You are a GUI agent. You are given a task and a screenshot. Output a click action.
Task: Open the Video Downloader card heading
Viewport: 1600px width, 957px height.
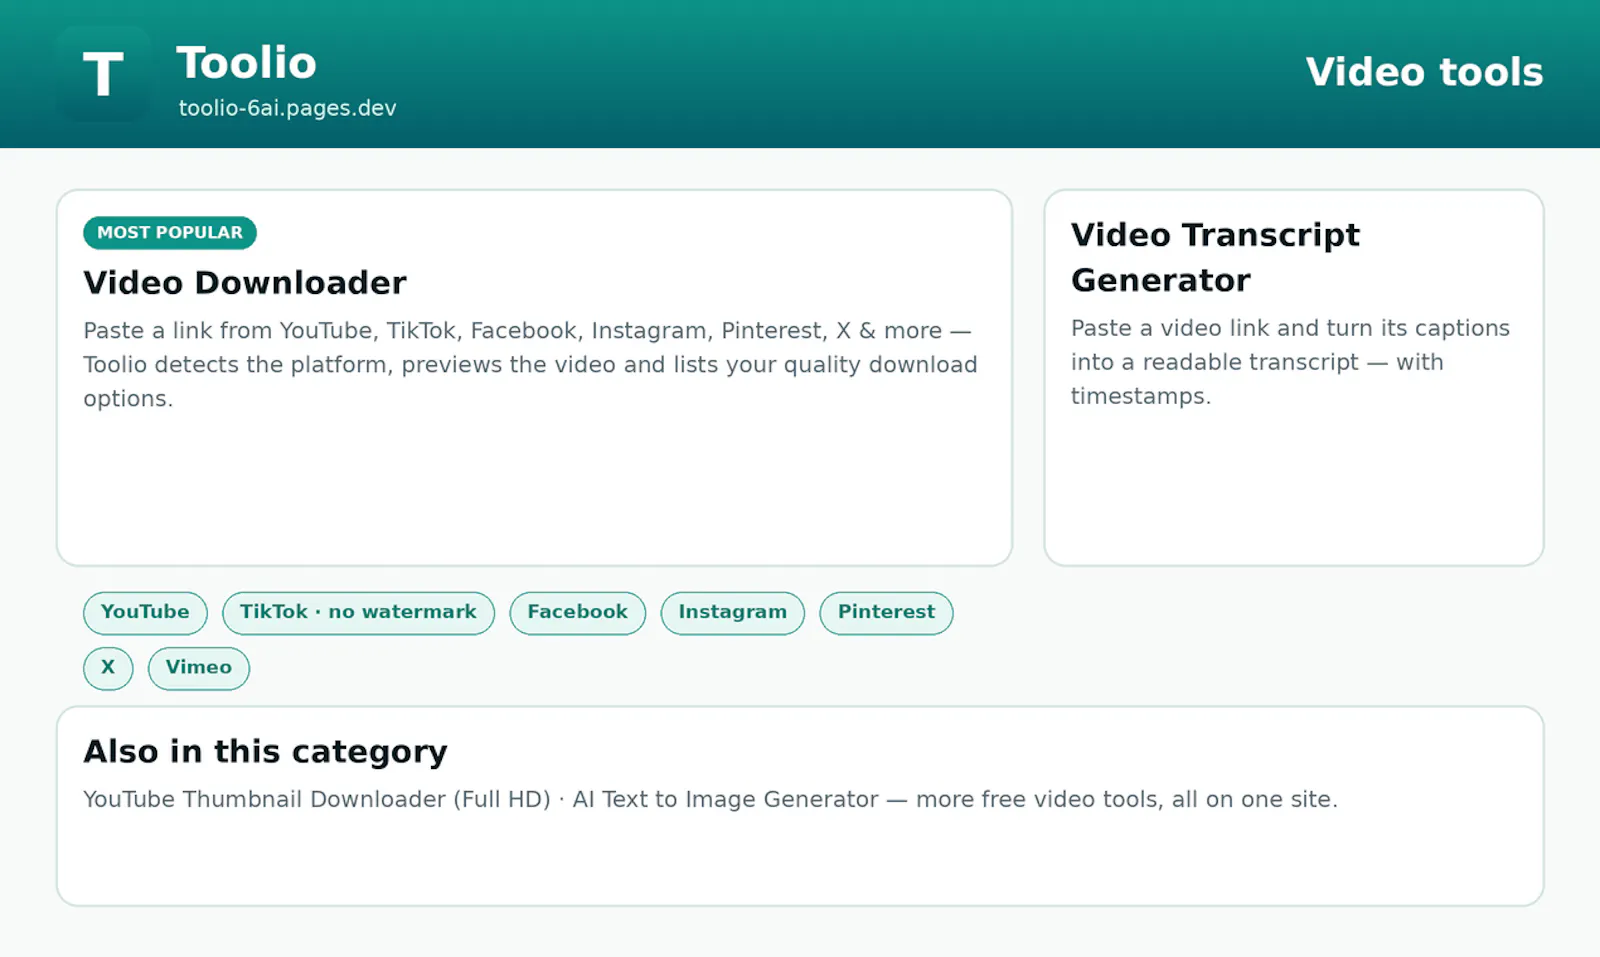(x=245, y=283)
